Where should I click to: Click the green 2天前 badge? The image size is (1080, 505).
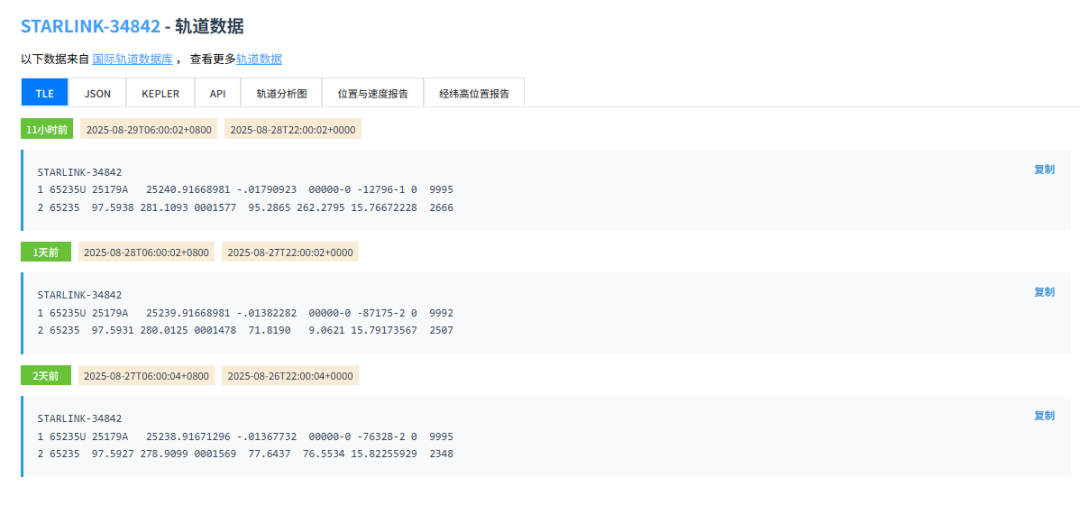[x=45, y=376]
